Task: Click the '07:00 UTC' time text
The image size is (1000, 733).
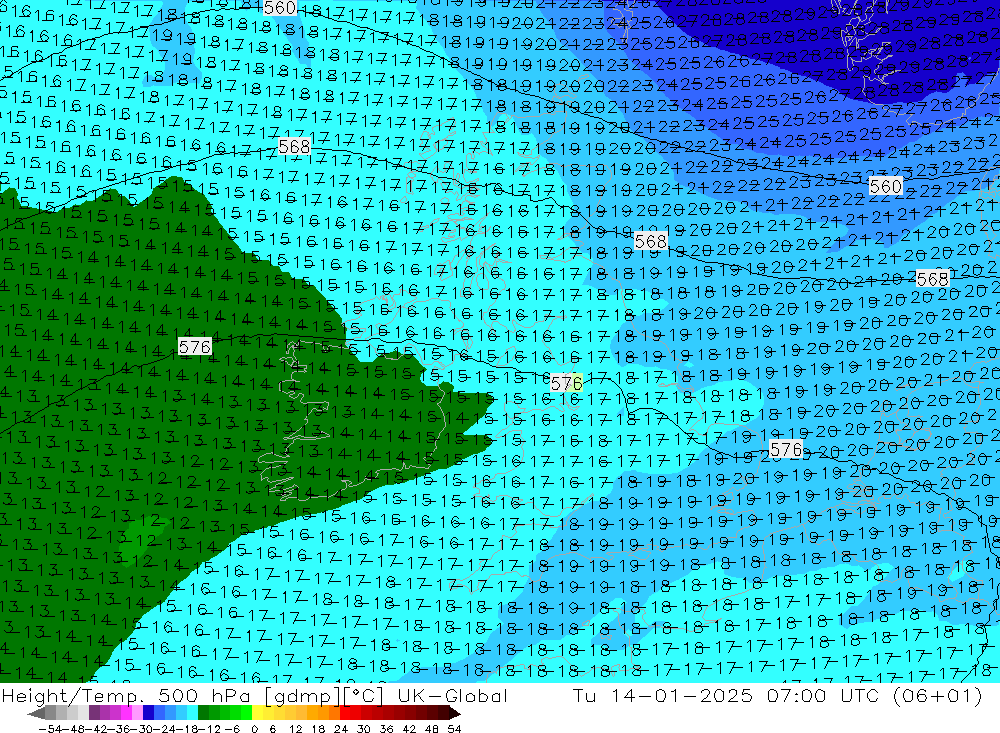Action: (x=823, y=695)
